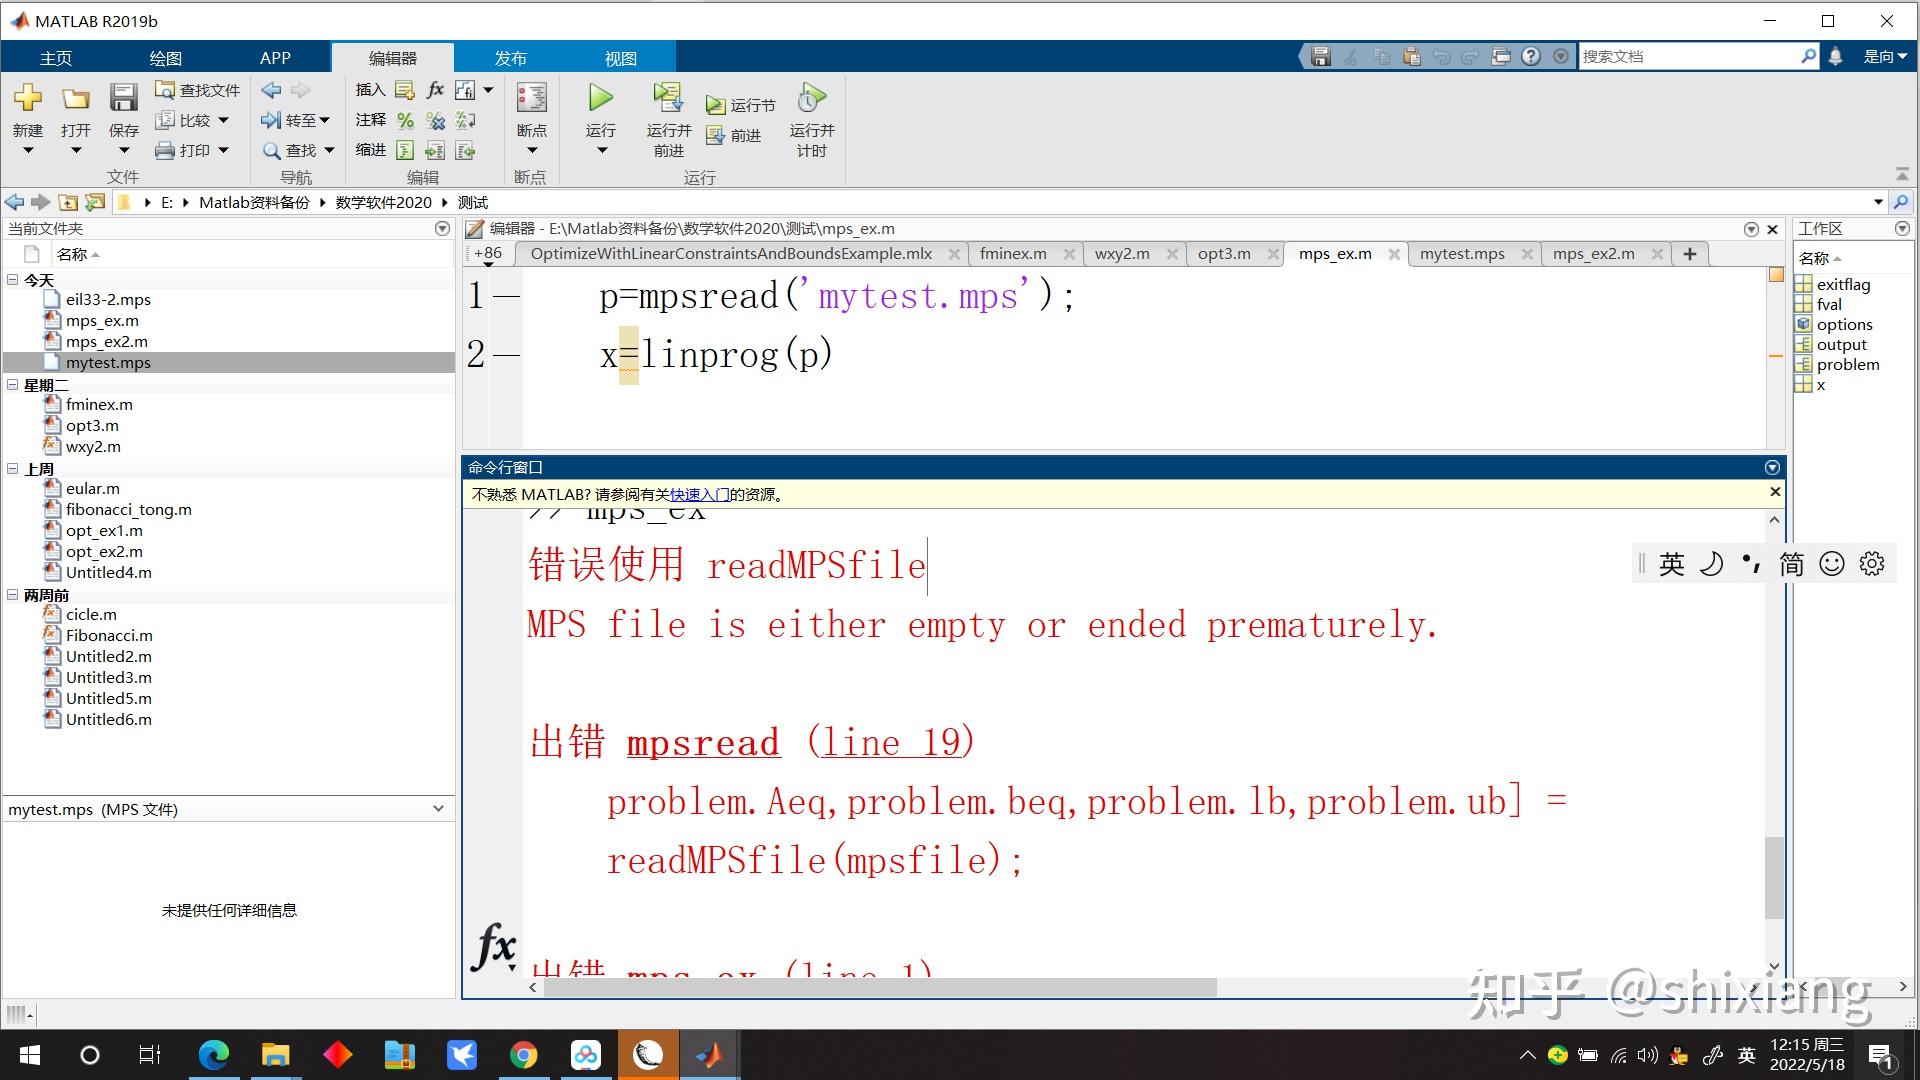The image size is (1920, 1080).
Task: Collapse the 上周 file group
Action: (x=13, y=468)
